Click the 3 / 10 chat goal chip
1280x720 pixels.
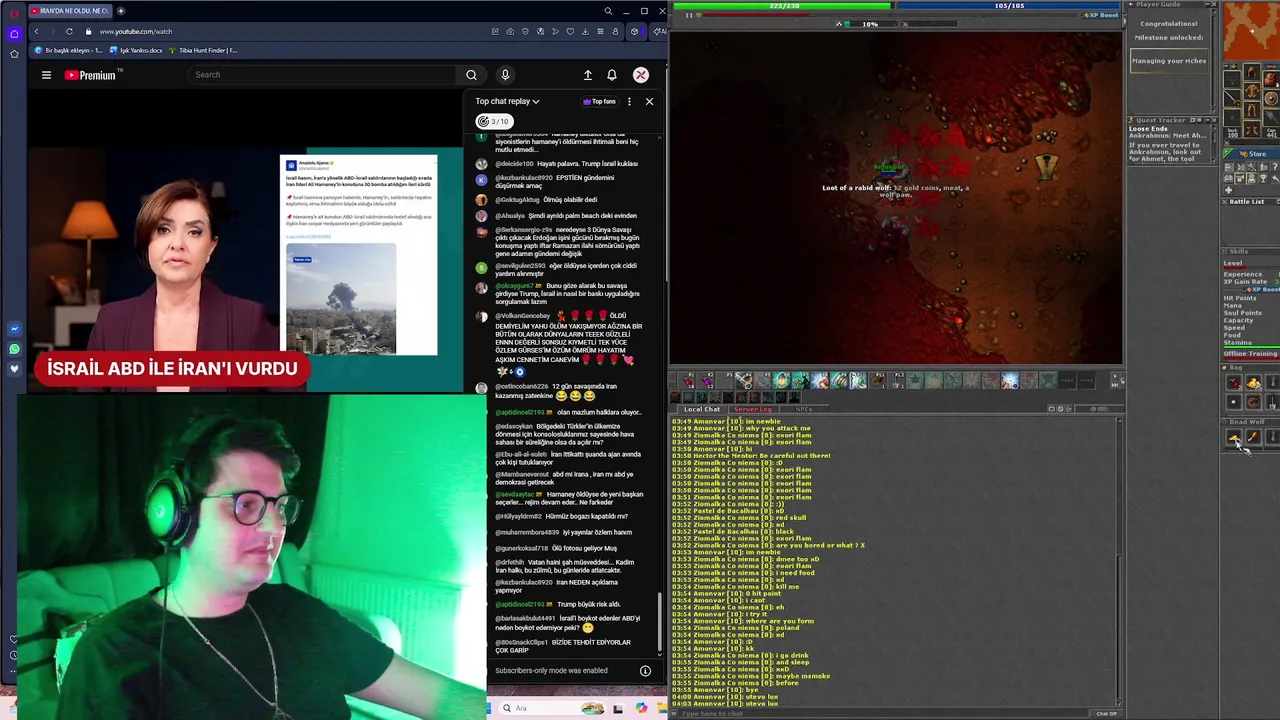coord(494,121)
